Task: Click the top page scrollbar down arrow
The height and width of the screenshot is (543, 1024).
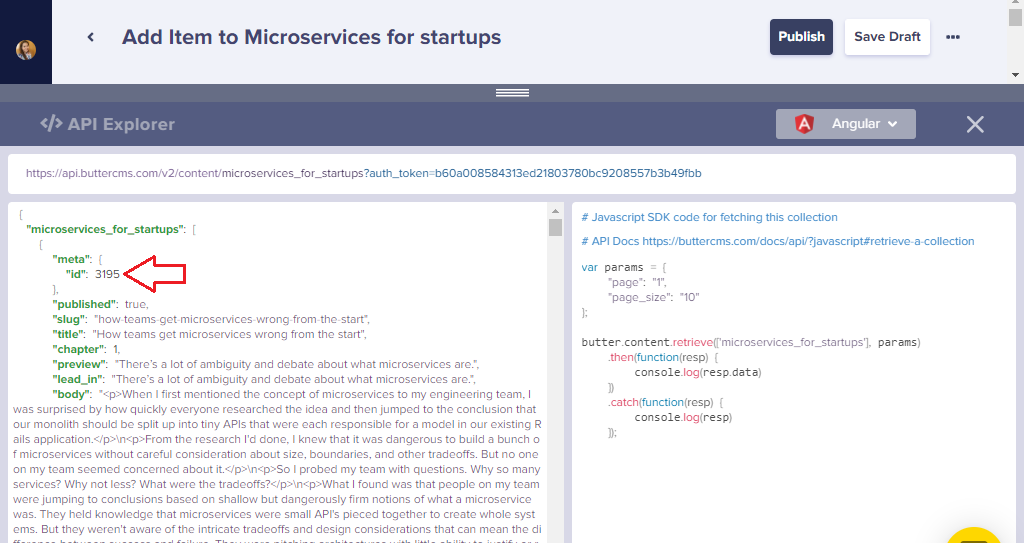Action: (x=1016, y=74)
